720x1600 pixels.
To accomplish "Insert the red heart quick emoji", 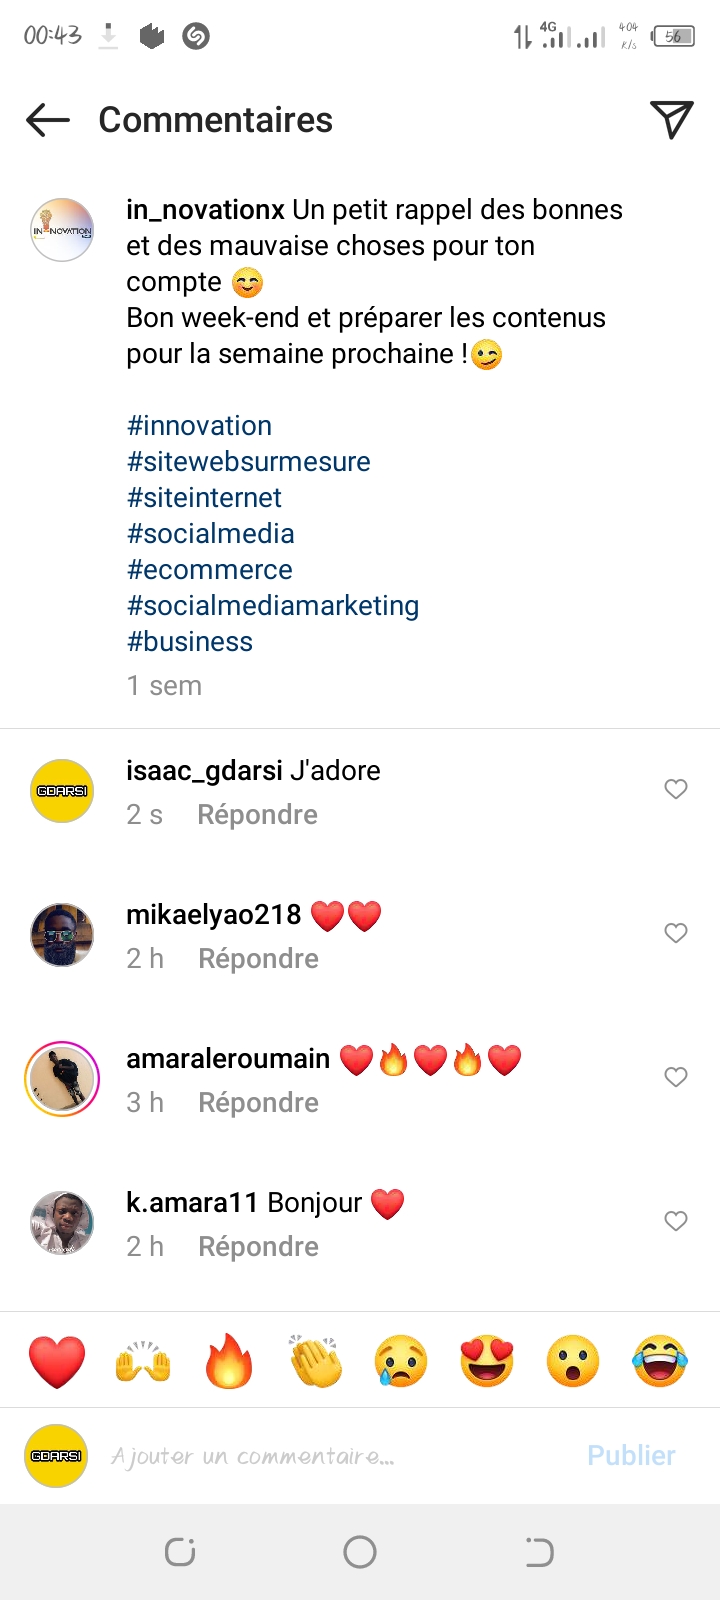I will point(57,1361).
